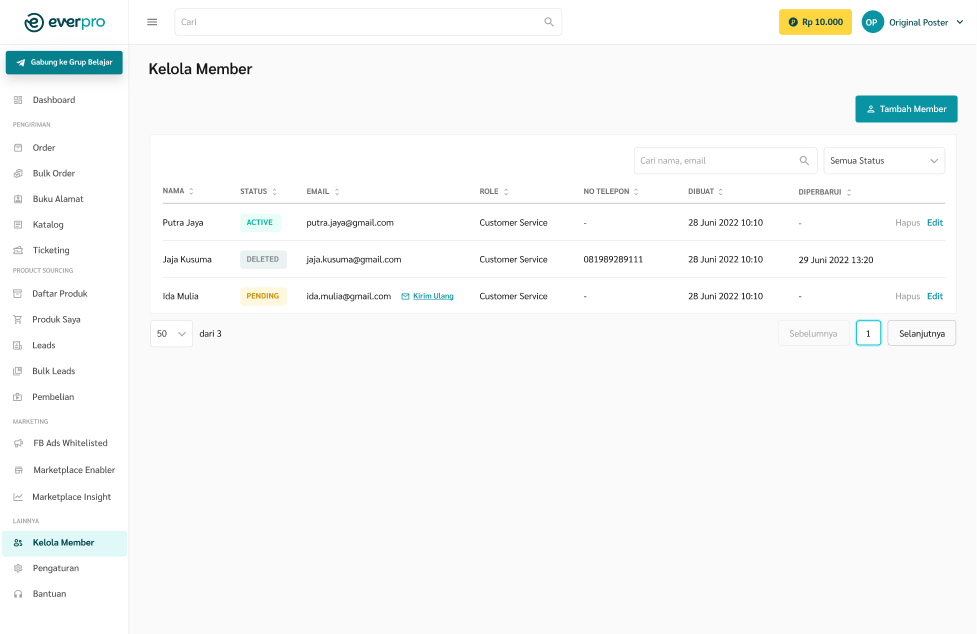Sort by EMAIL column arrows

(x=336, y=191)
